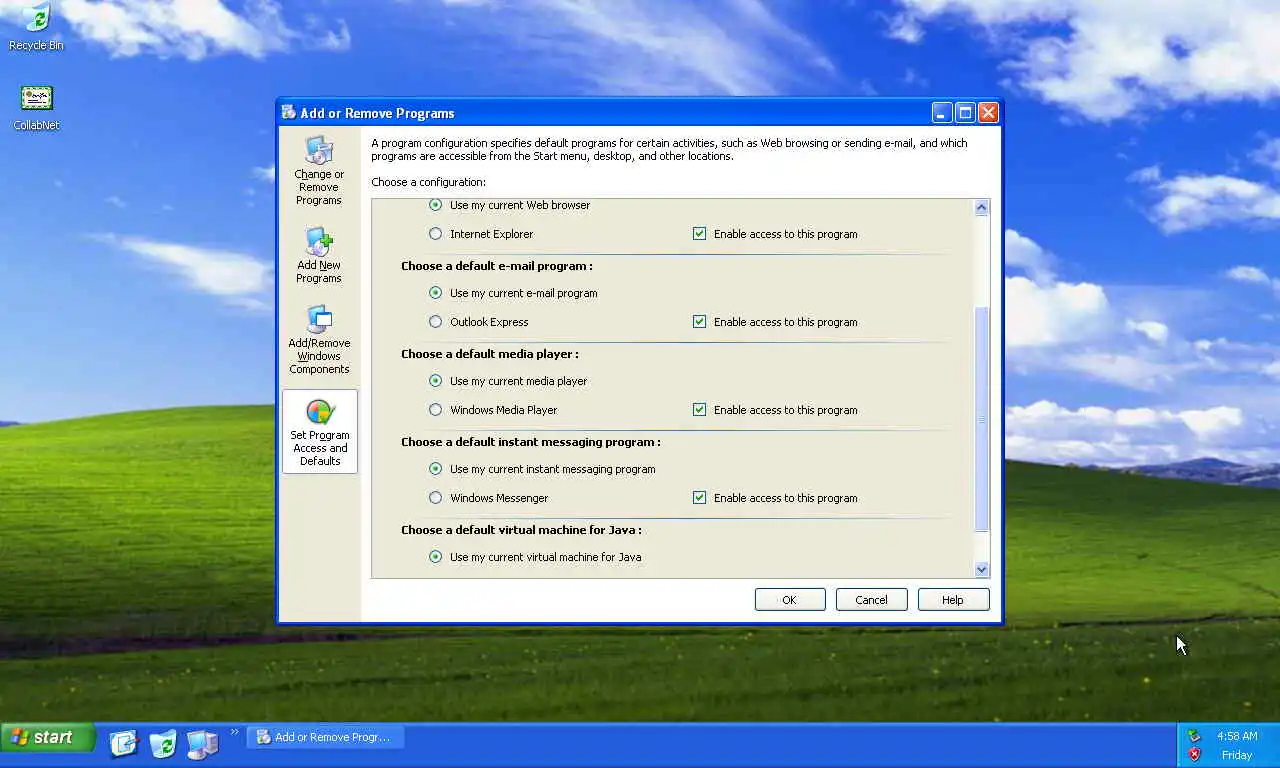This screenshot has width=1280, height=768.
Task: Click upper system tray icon
Action: tap(1194, 736)
